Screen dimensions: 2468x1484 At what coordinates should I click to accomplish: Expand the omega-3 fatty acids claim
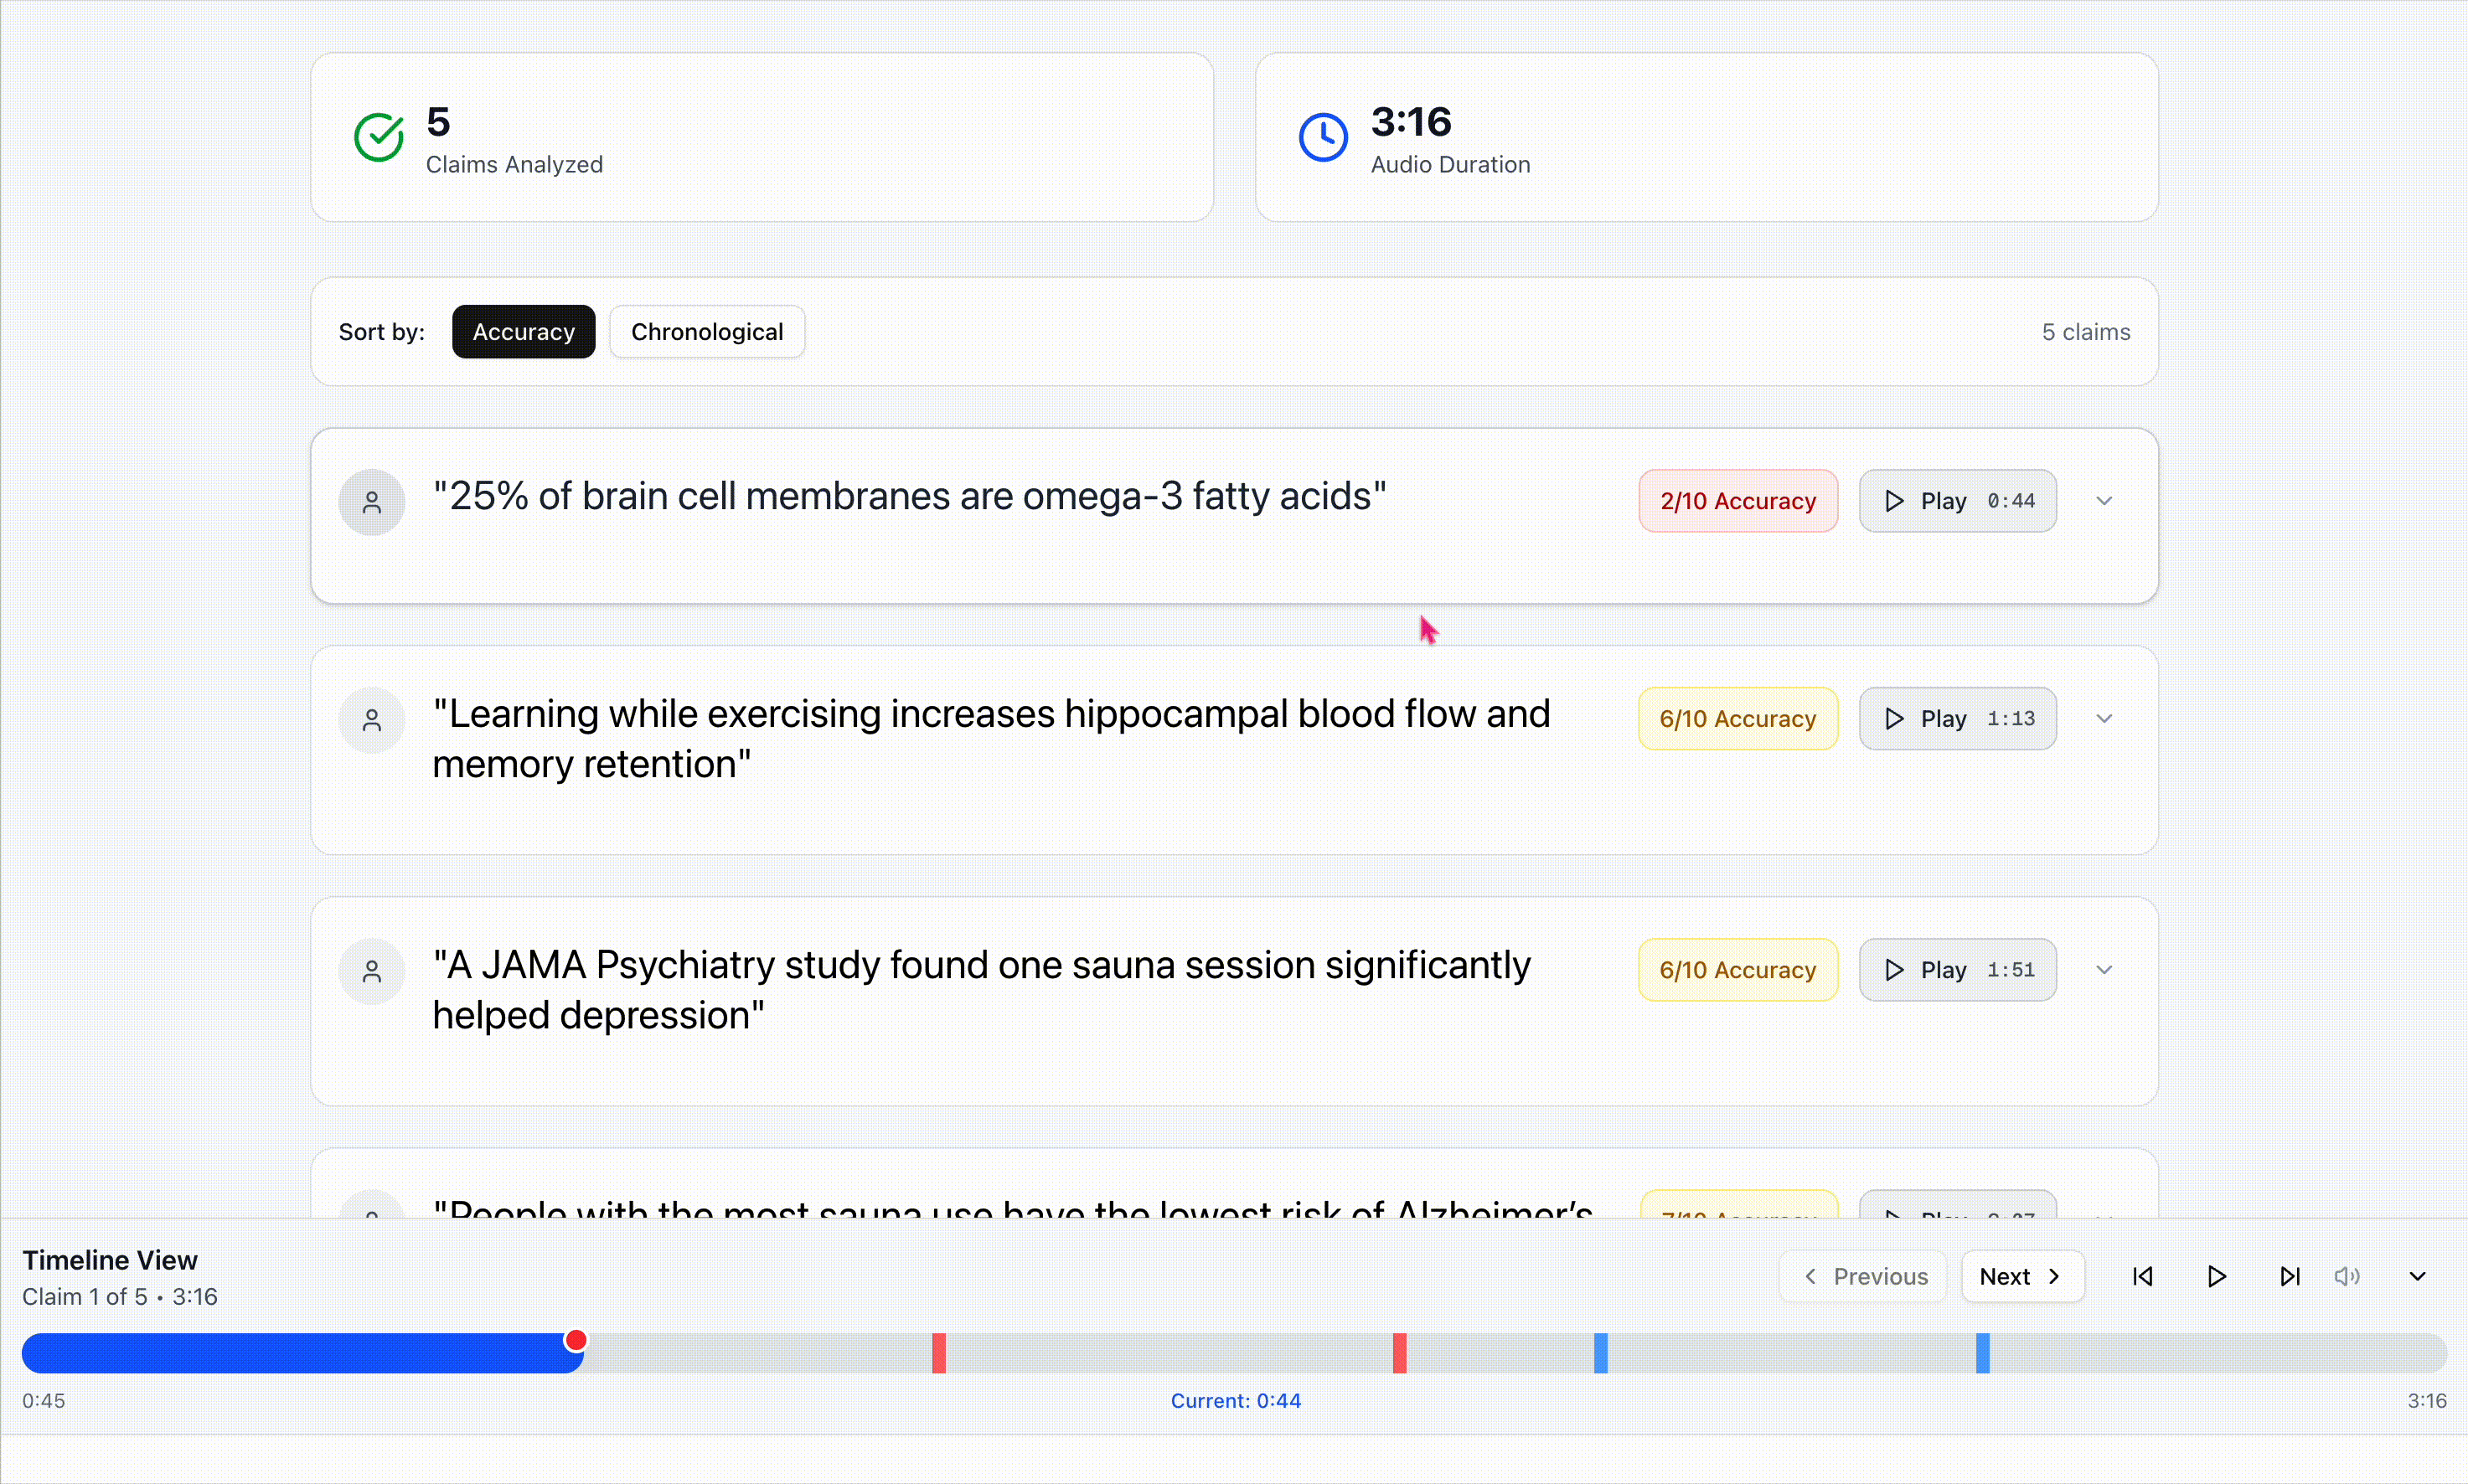(2104, 501)
